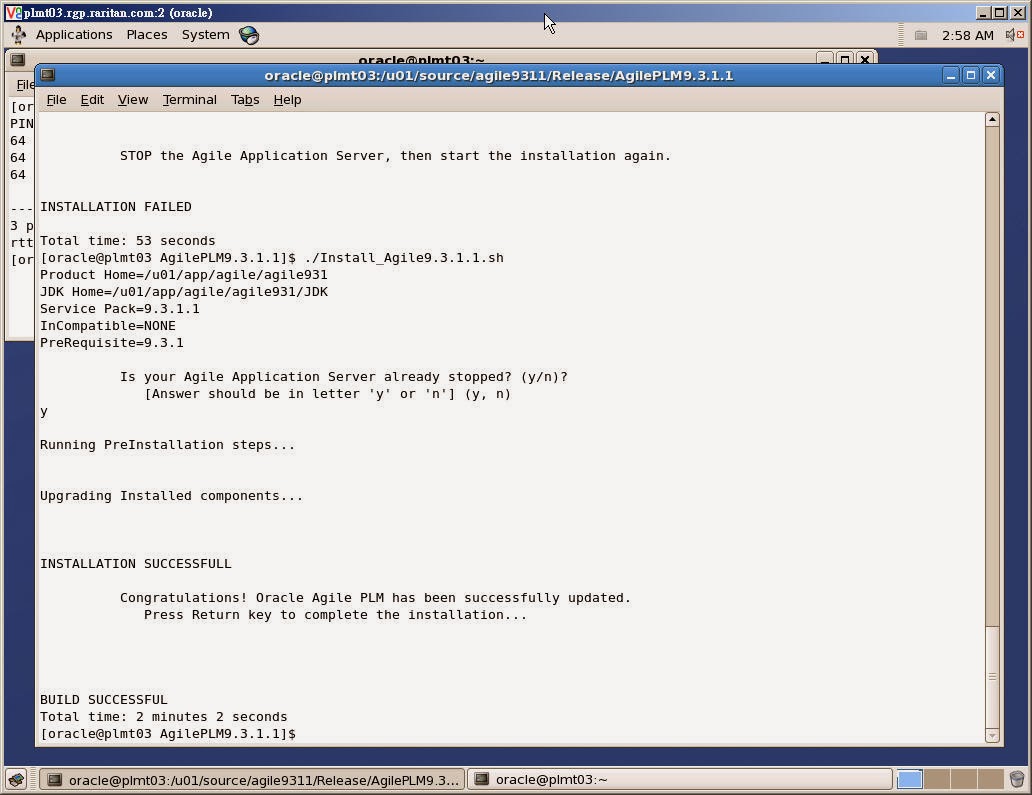Maximize the front terminal window

click(x=970, y=76)
